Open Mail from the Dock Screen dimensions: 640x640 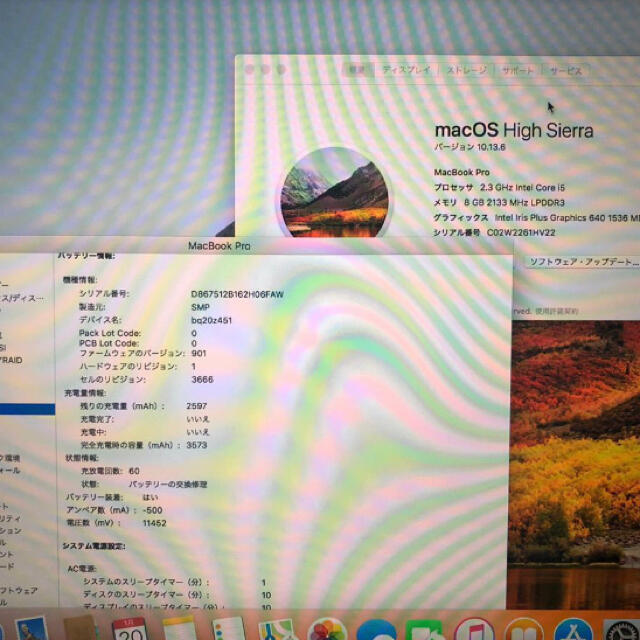click(32, 629)
